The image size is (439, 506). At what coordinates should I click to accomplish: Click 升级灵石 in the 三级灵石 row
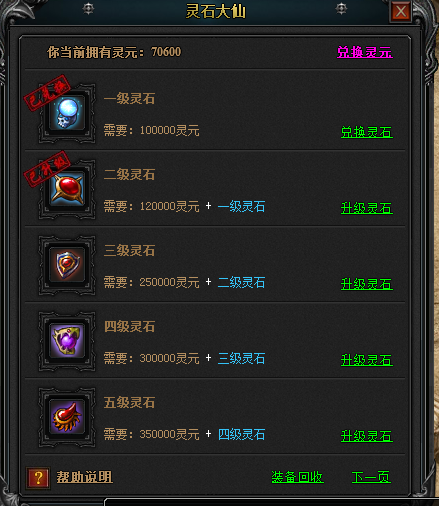click(367, 284)
